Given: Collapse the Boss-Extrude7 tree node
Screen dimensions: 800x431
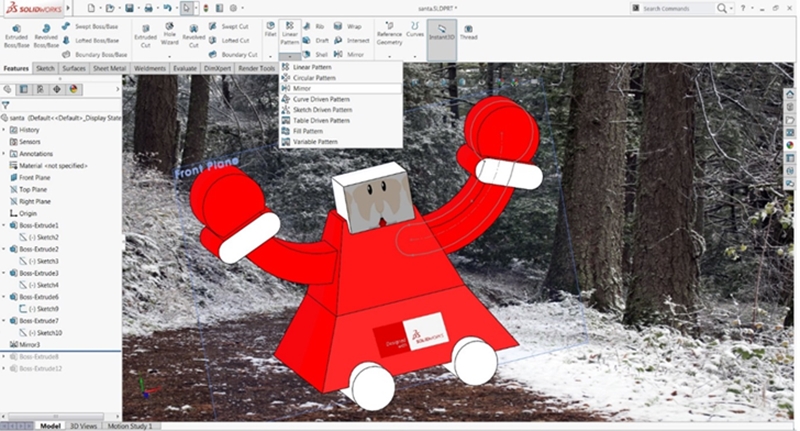Looking at the screenshot, I should [4, 321].
